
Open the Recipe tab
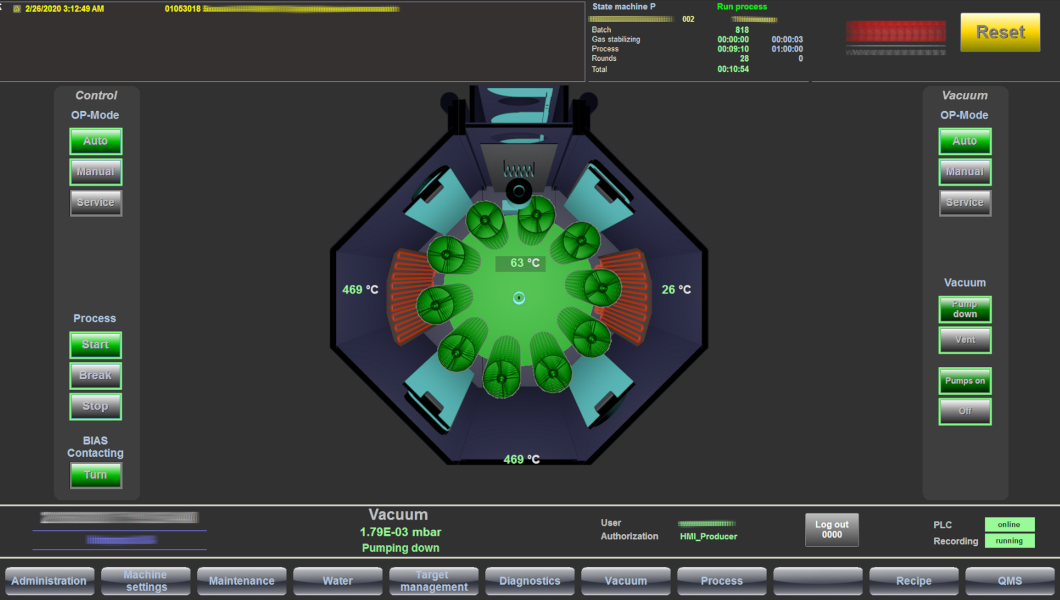pos(914,581)
